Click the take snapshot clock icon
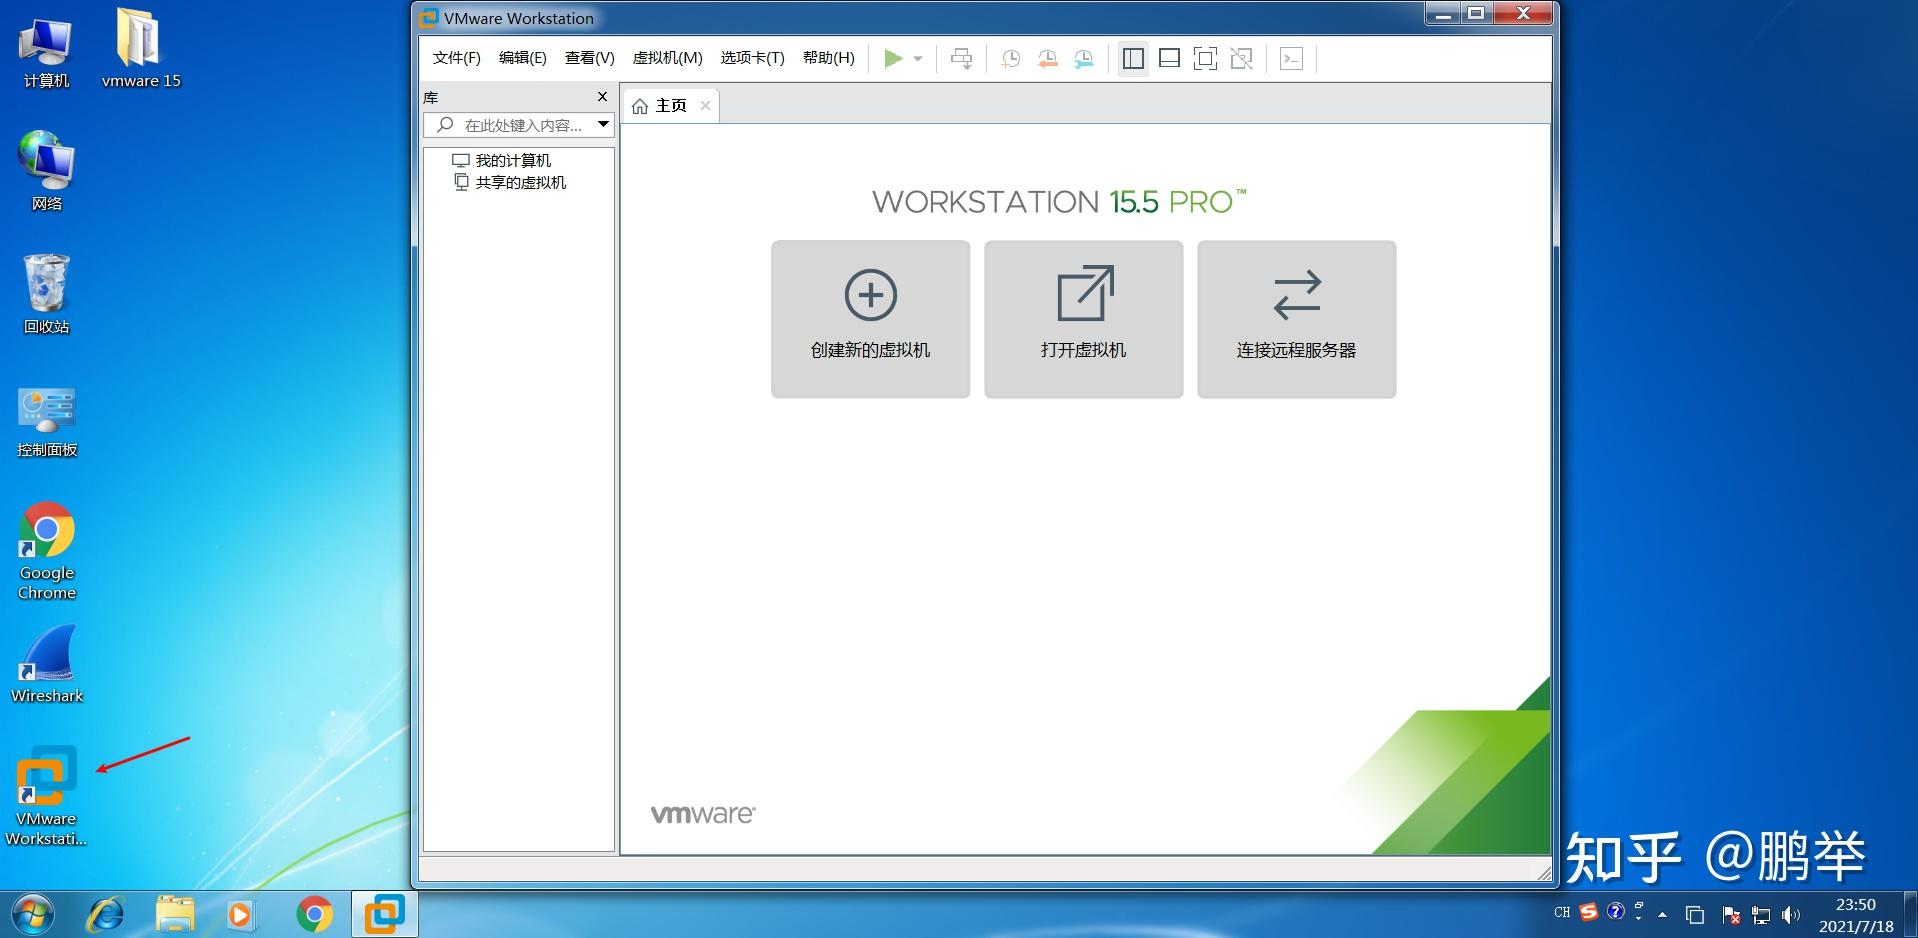This screenshot has height=938, width=1918. click(1010, 59)
